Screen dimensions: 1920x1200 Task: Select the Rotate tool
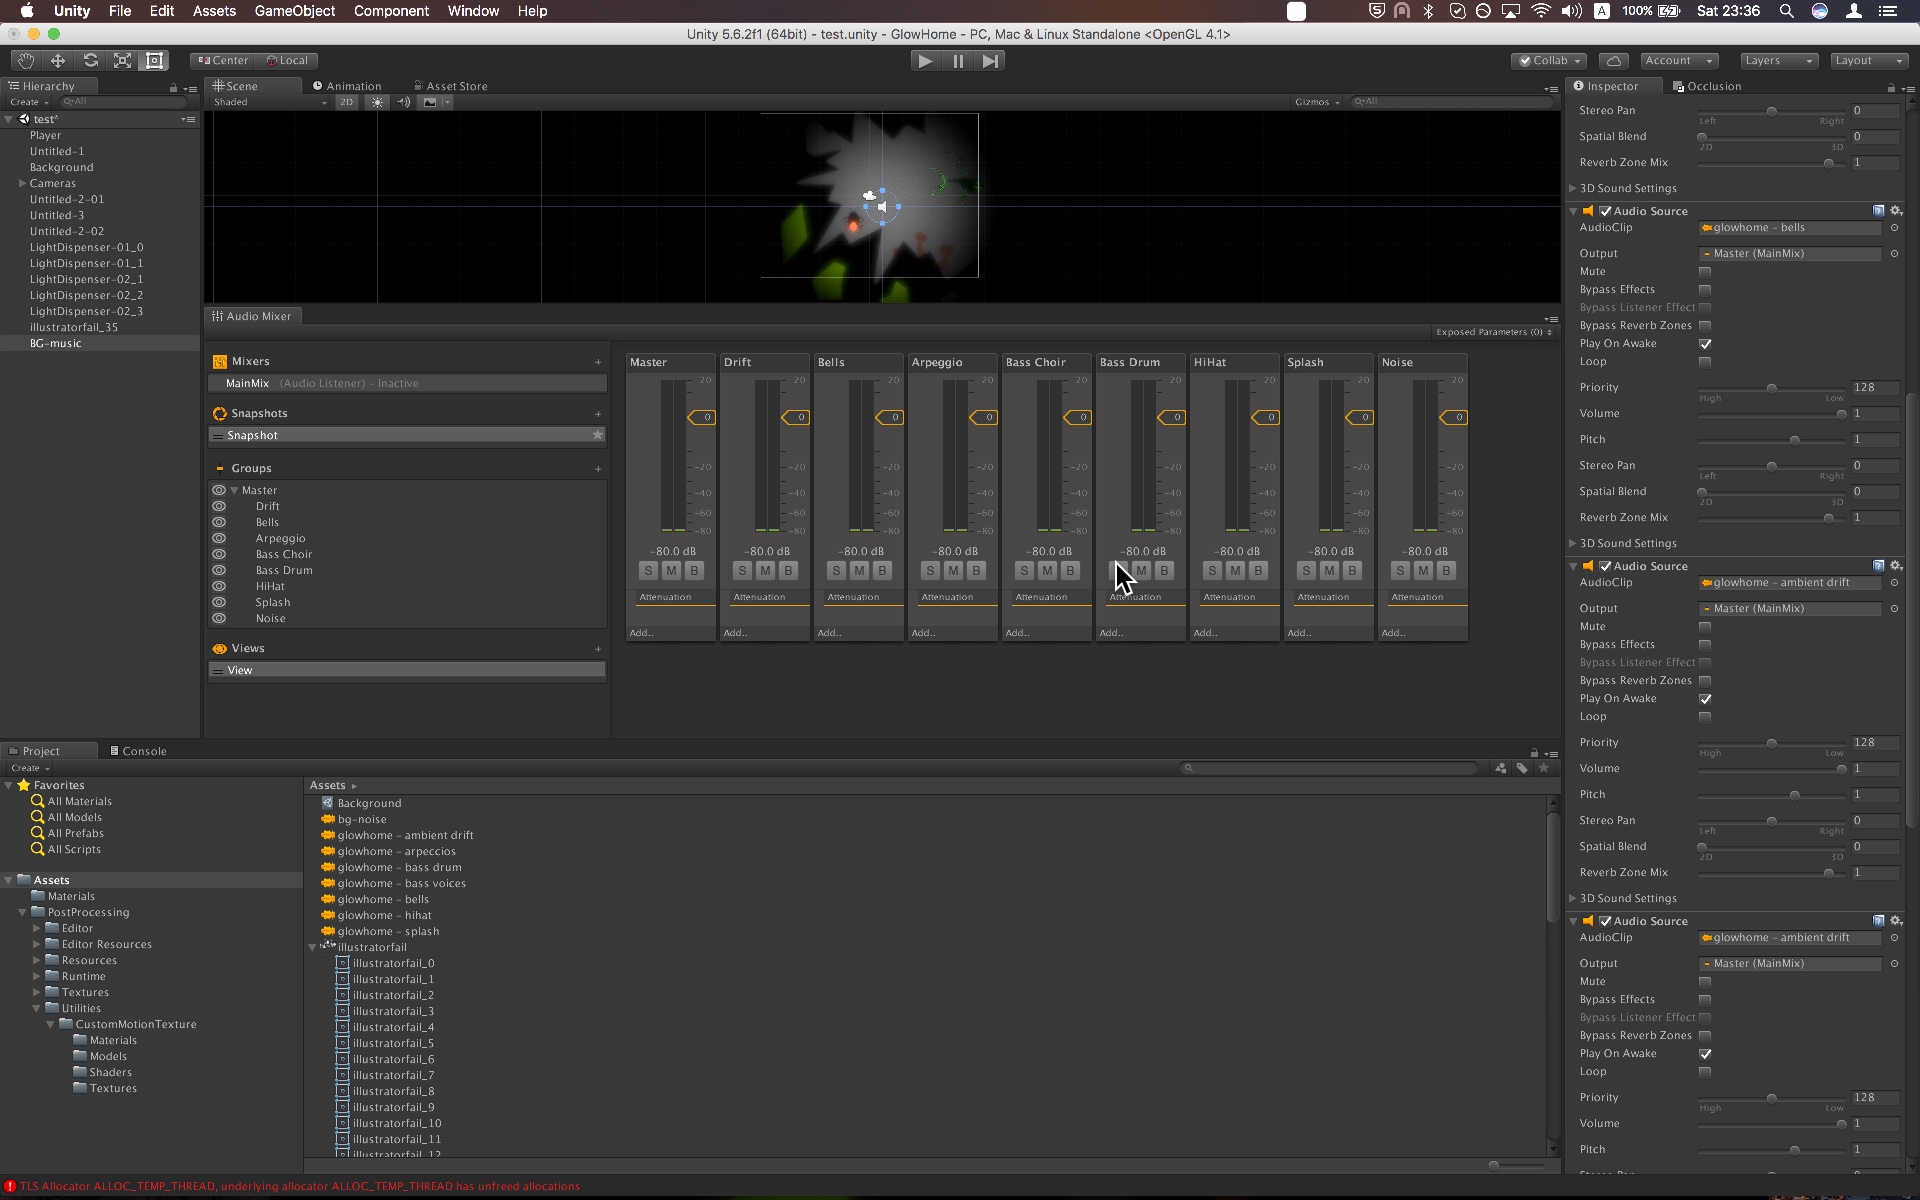pyautogui.click(x=90, y=61)
